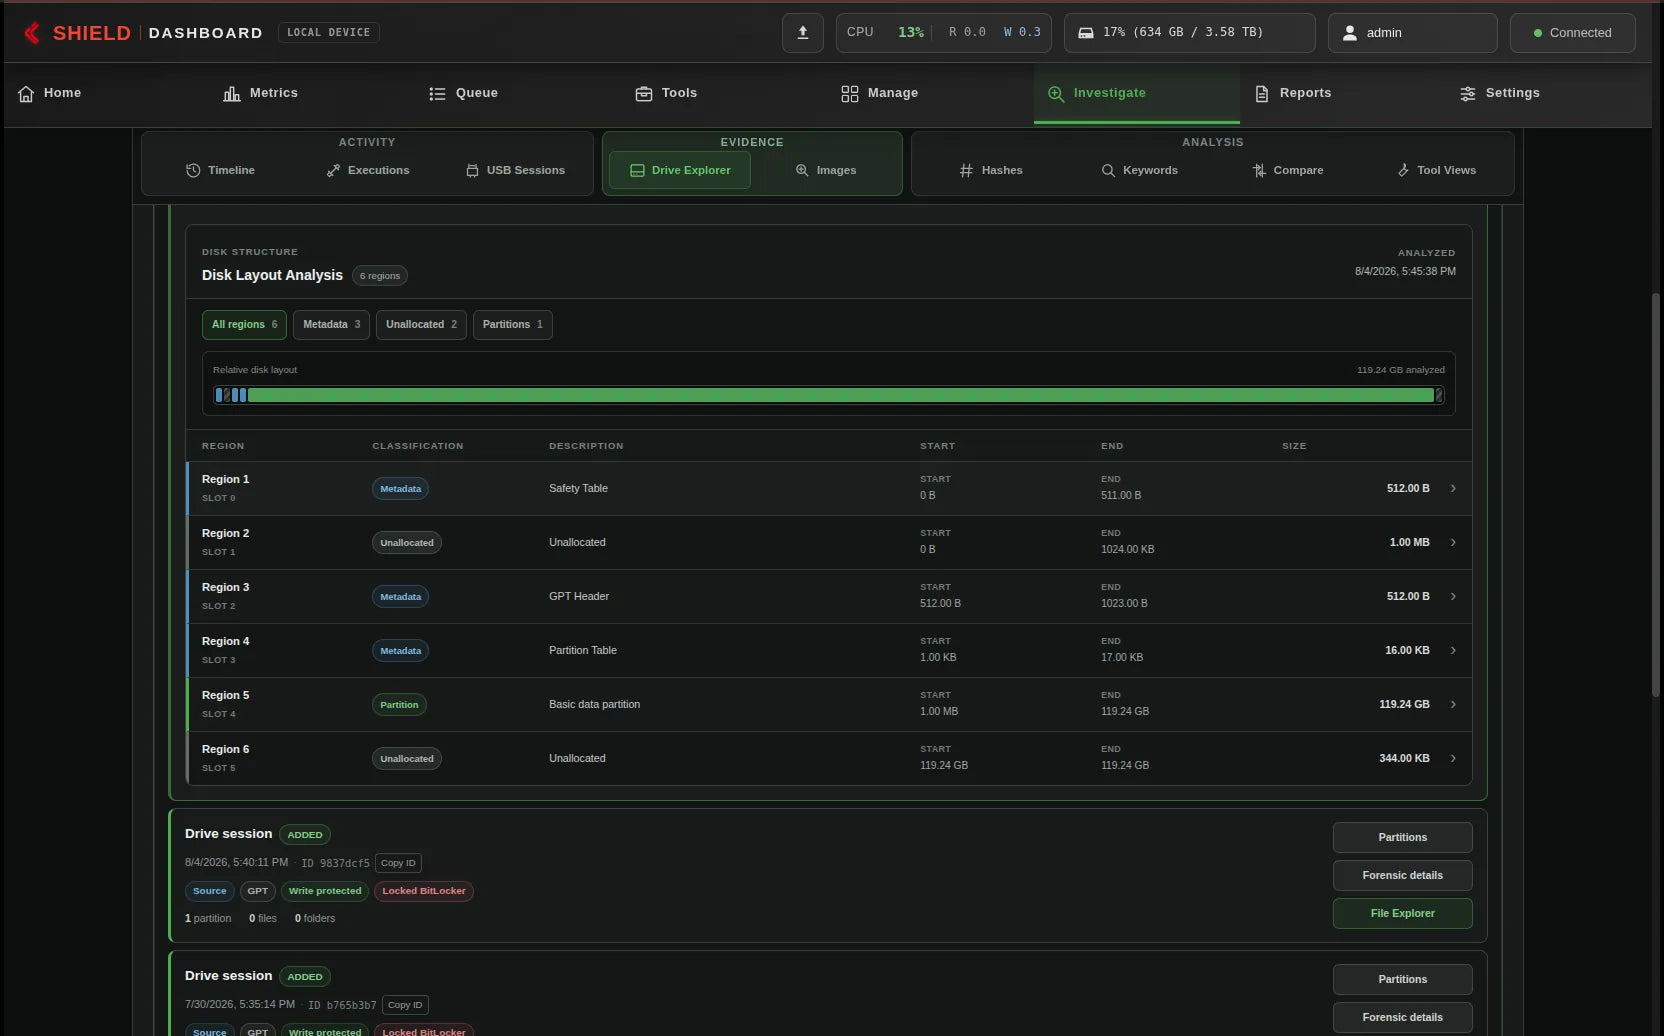This screenshot has width=1664, height=1036.
Task: Click the green Connected status dot
Action: pyautogui.click(x=1538, y=33)
